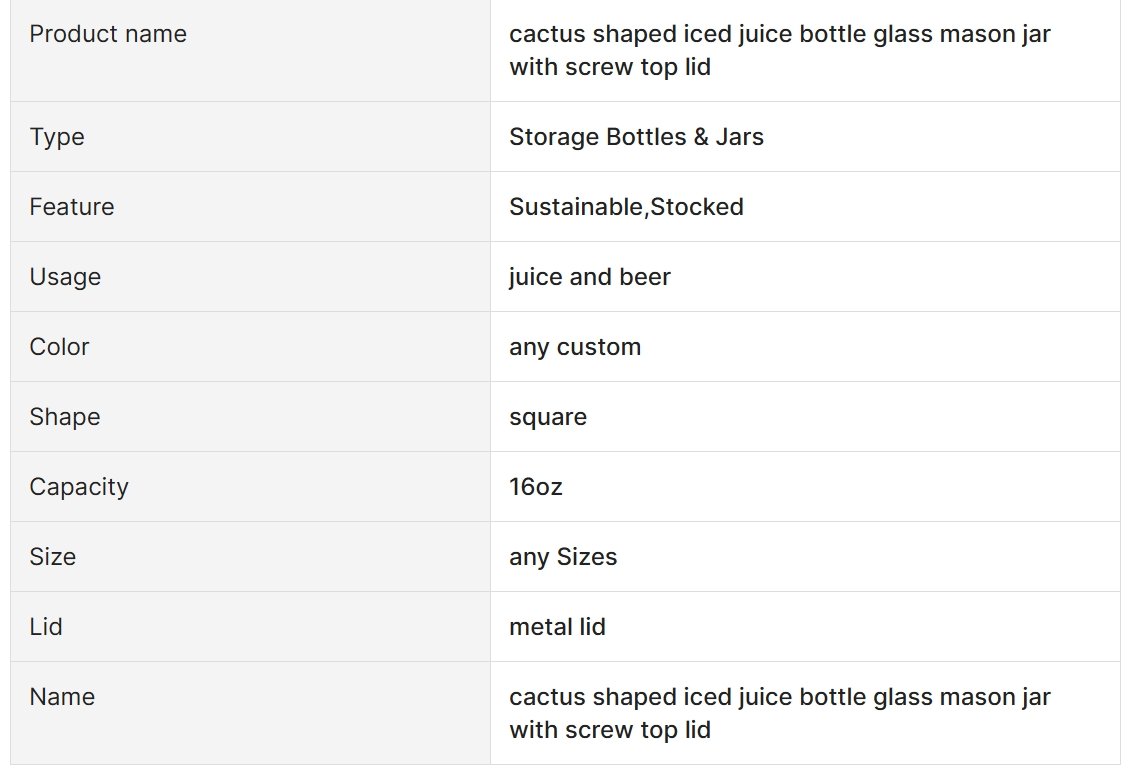Click the Size label cell
The height and width of the screenshot is (775, 1132).
pyautogui.click(x=250, y=557)
